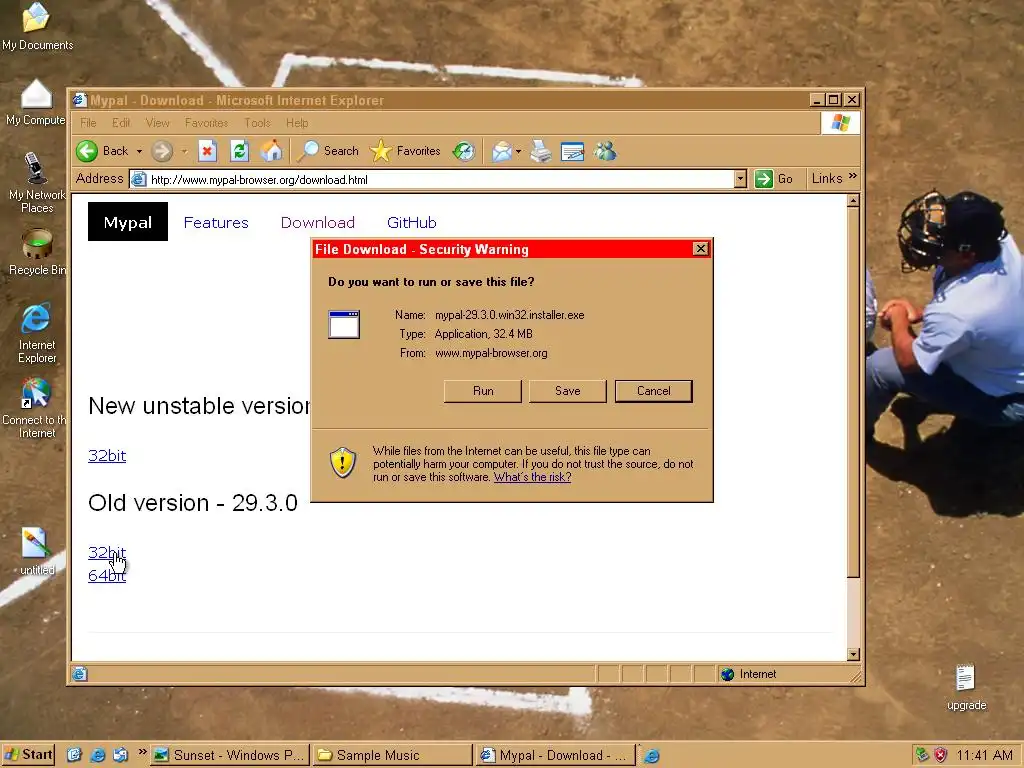Expand the Links bar chevron

[x=853, y=176]
